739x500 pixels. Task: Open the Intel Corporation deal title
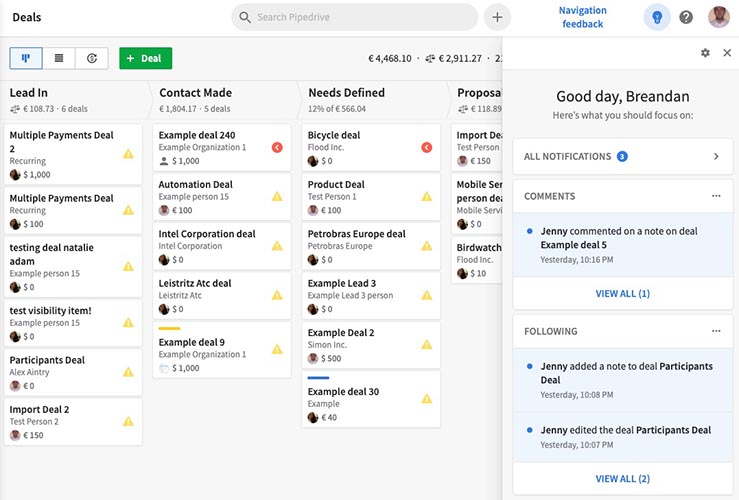pyautogui.click(x=207, y=234)
